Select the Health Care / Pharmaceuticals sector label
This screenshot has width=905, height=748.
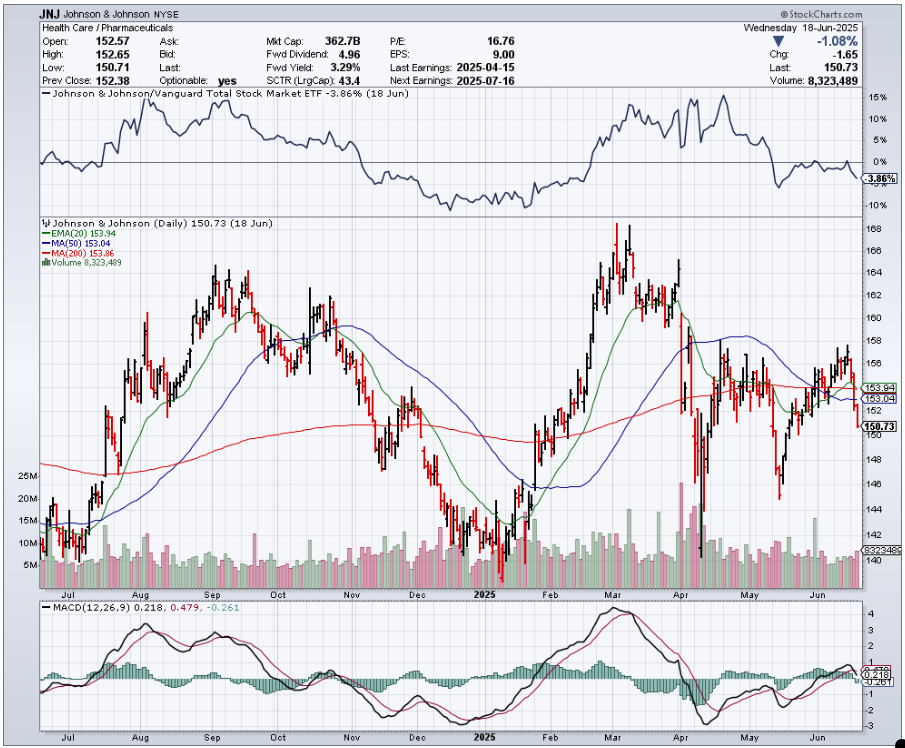[x=108, y=28]
